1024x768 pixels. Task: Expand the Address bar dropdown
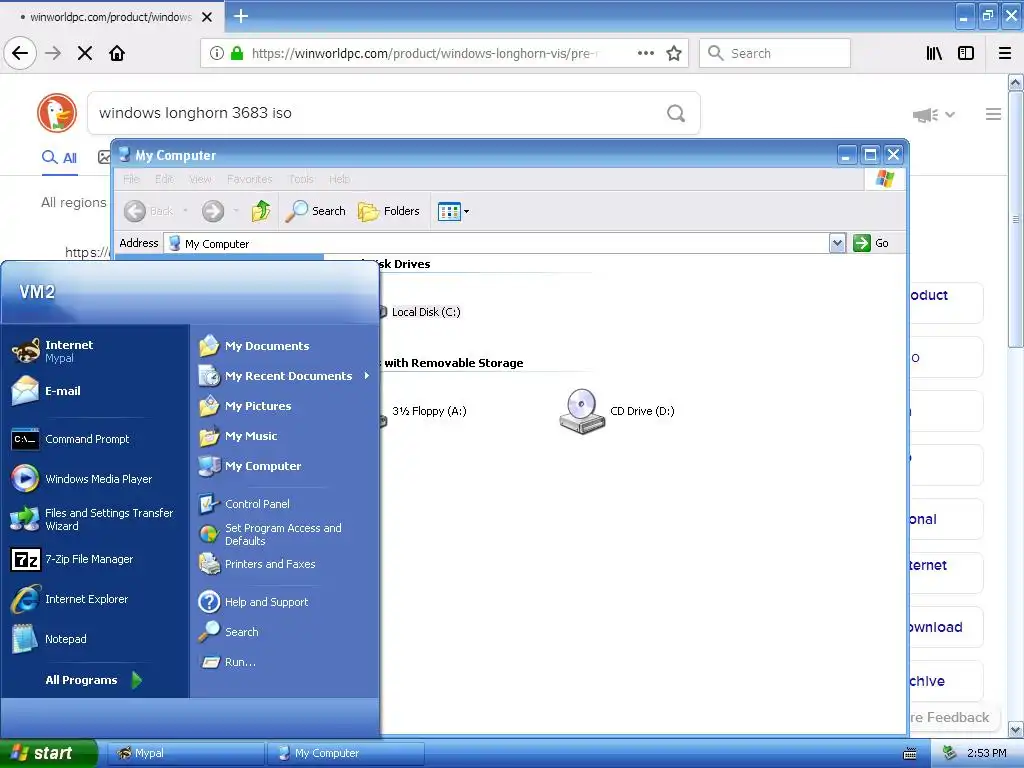tap(837, 243)
